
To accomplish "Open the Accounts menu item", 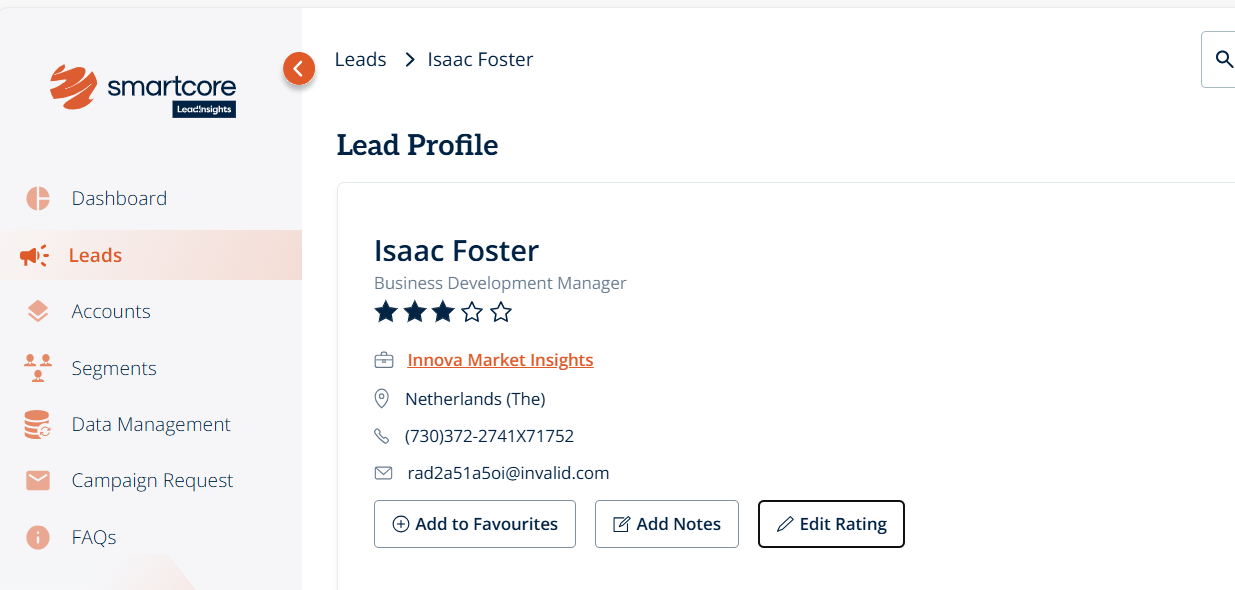I will 111,311.
